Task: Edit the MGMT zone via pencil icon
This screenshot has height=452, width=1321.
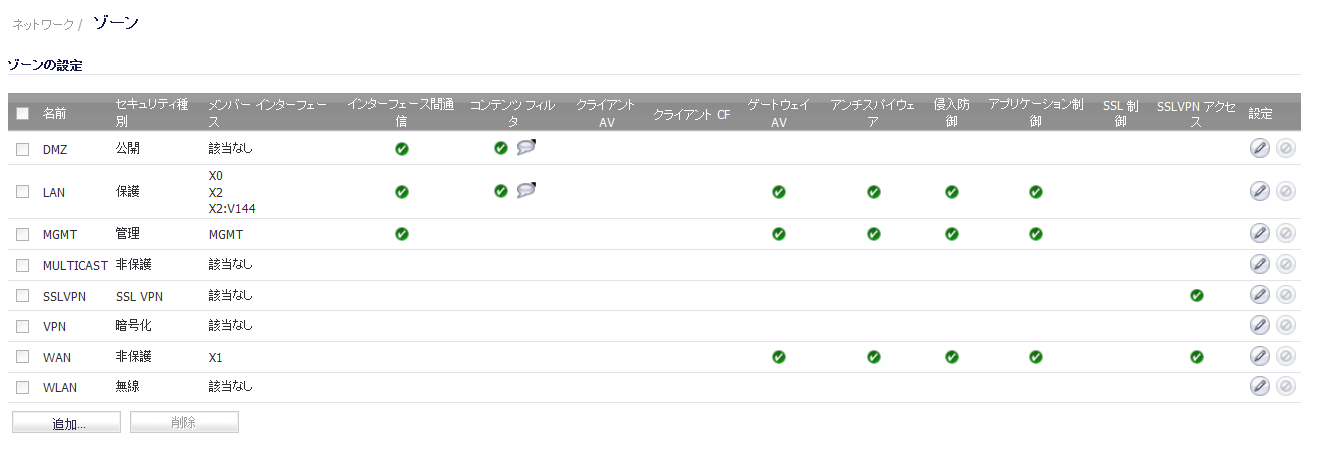Action: point(1260,234)
